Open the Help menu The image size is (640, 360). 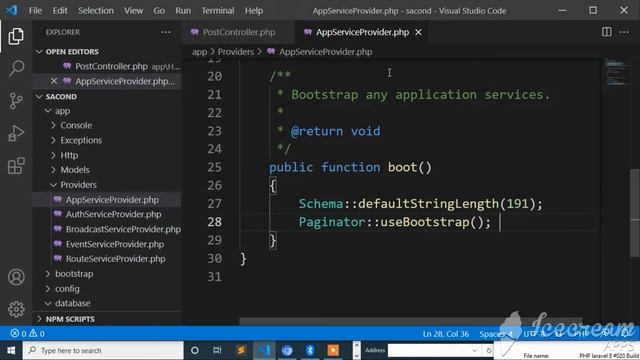coord(254,10)
